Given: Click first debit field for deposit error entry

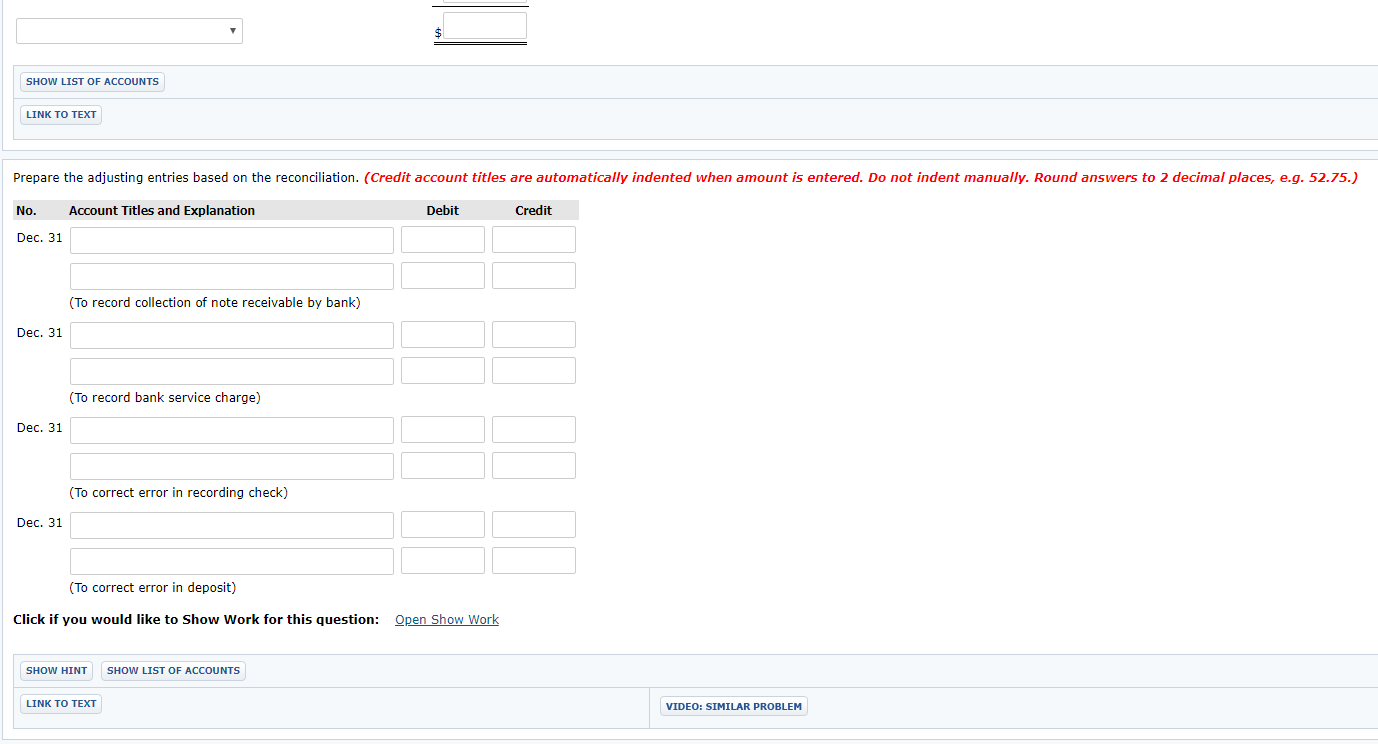Looking at the screenshot, I should (443, 525).
